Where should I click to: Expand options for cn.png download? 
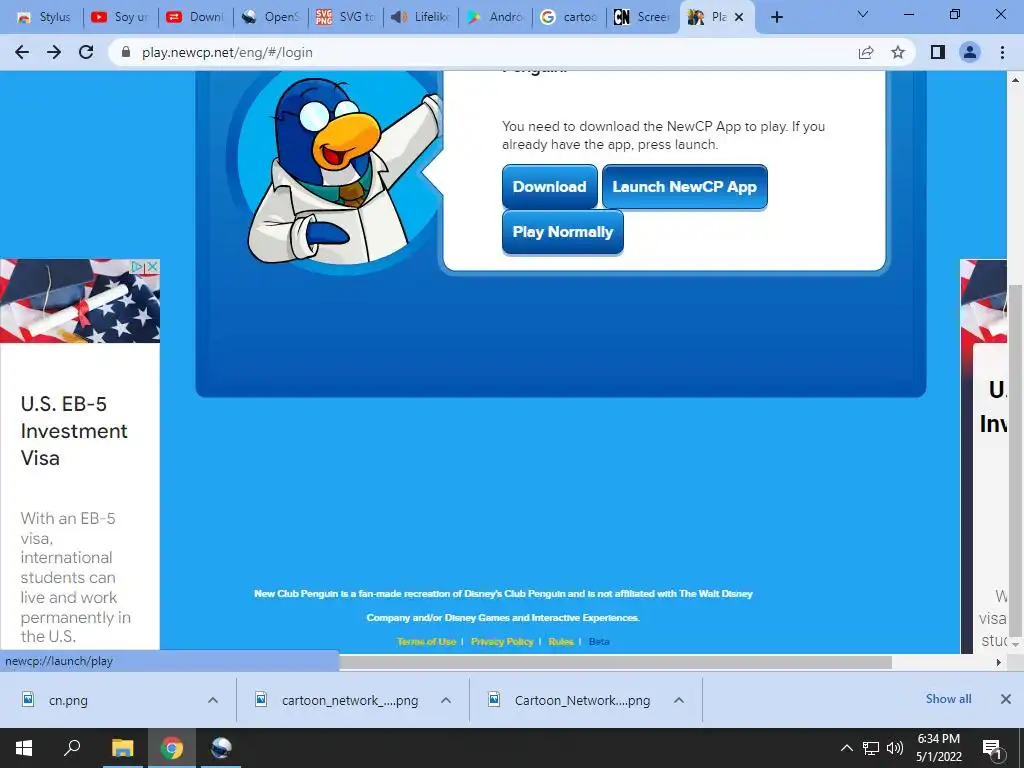213,700
